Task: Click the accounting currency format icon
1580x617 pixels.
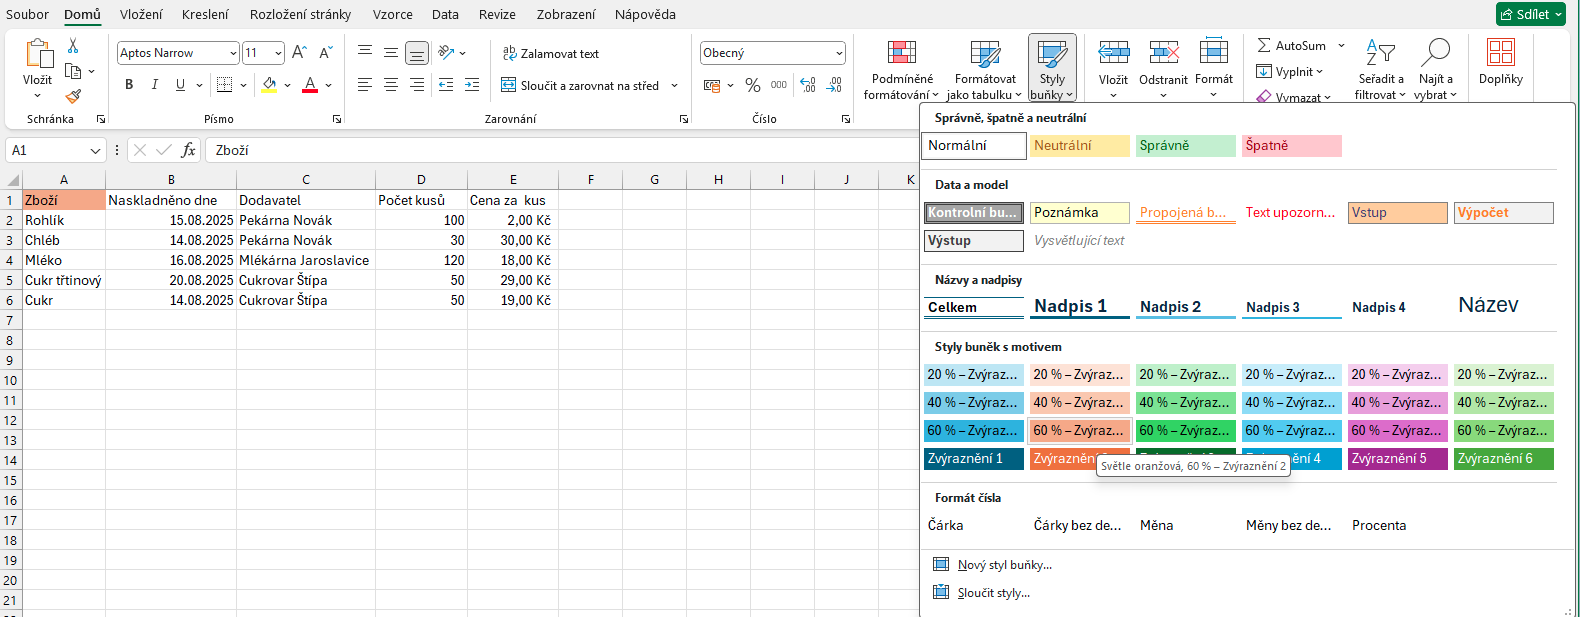Action: click(x=712, y=86)
